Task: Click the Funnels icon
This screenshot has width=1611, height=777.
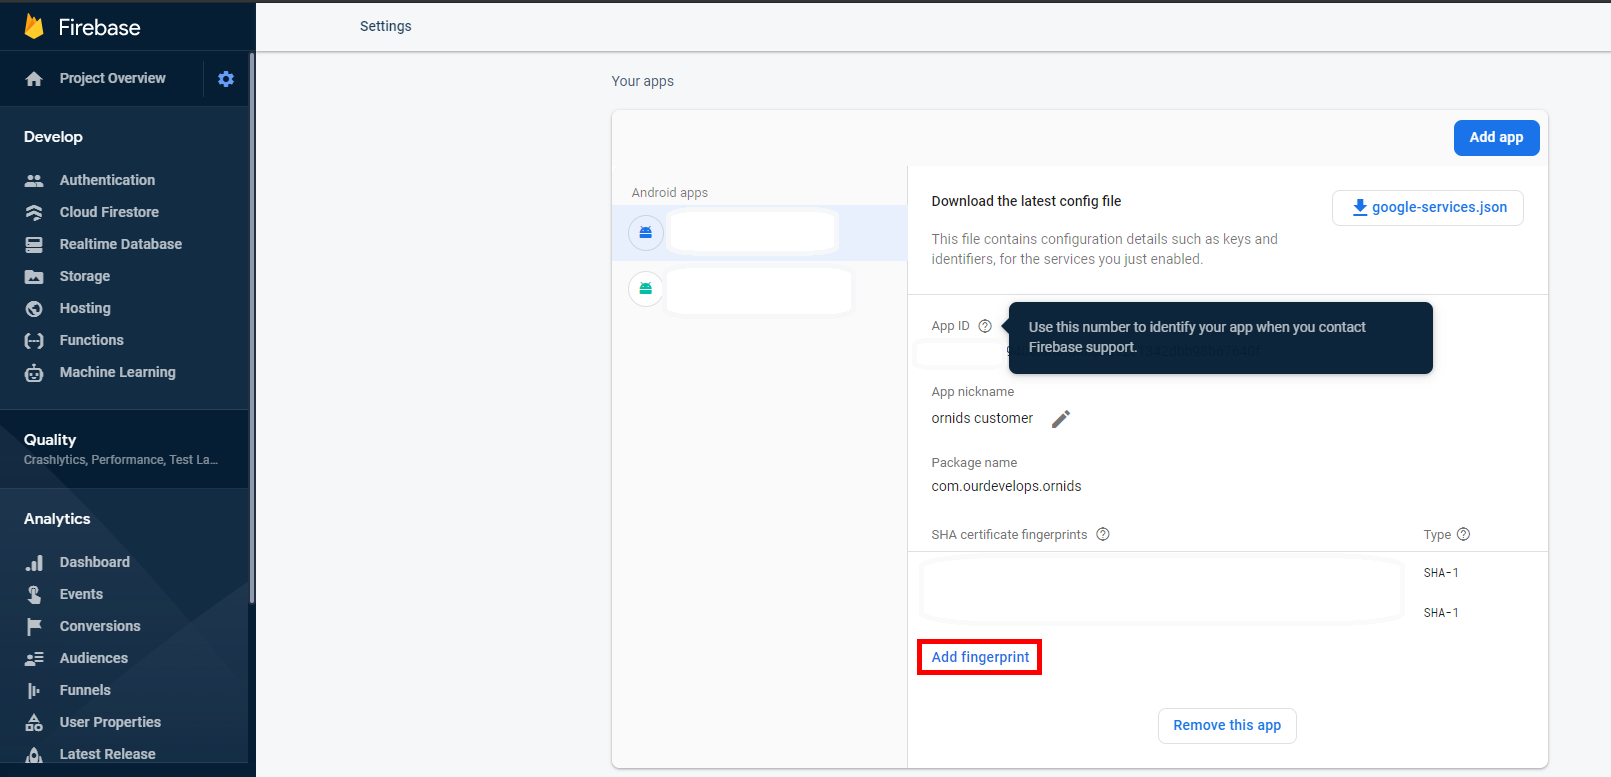Action: point(34,691)
